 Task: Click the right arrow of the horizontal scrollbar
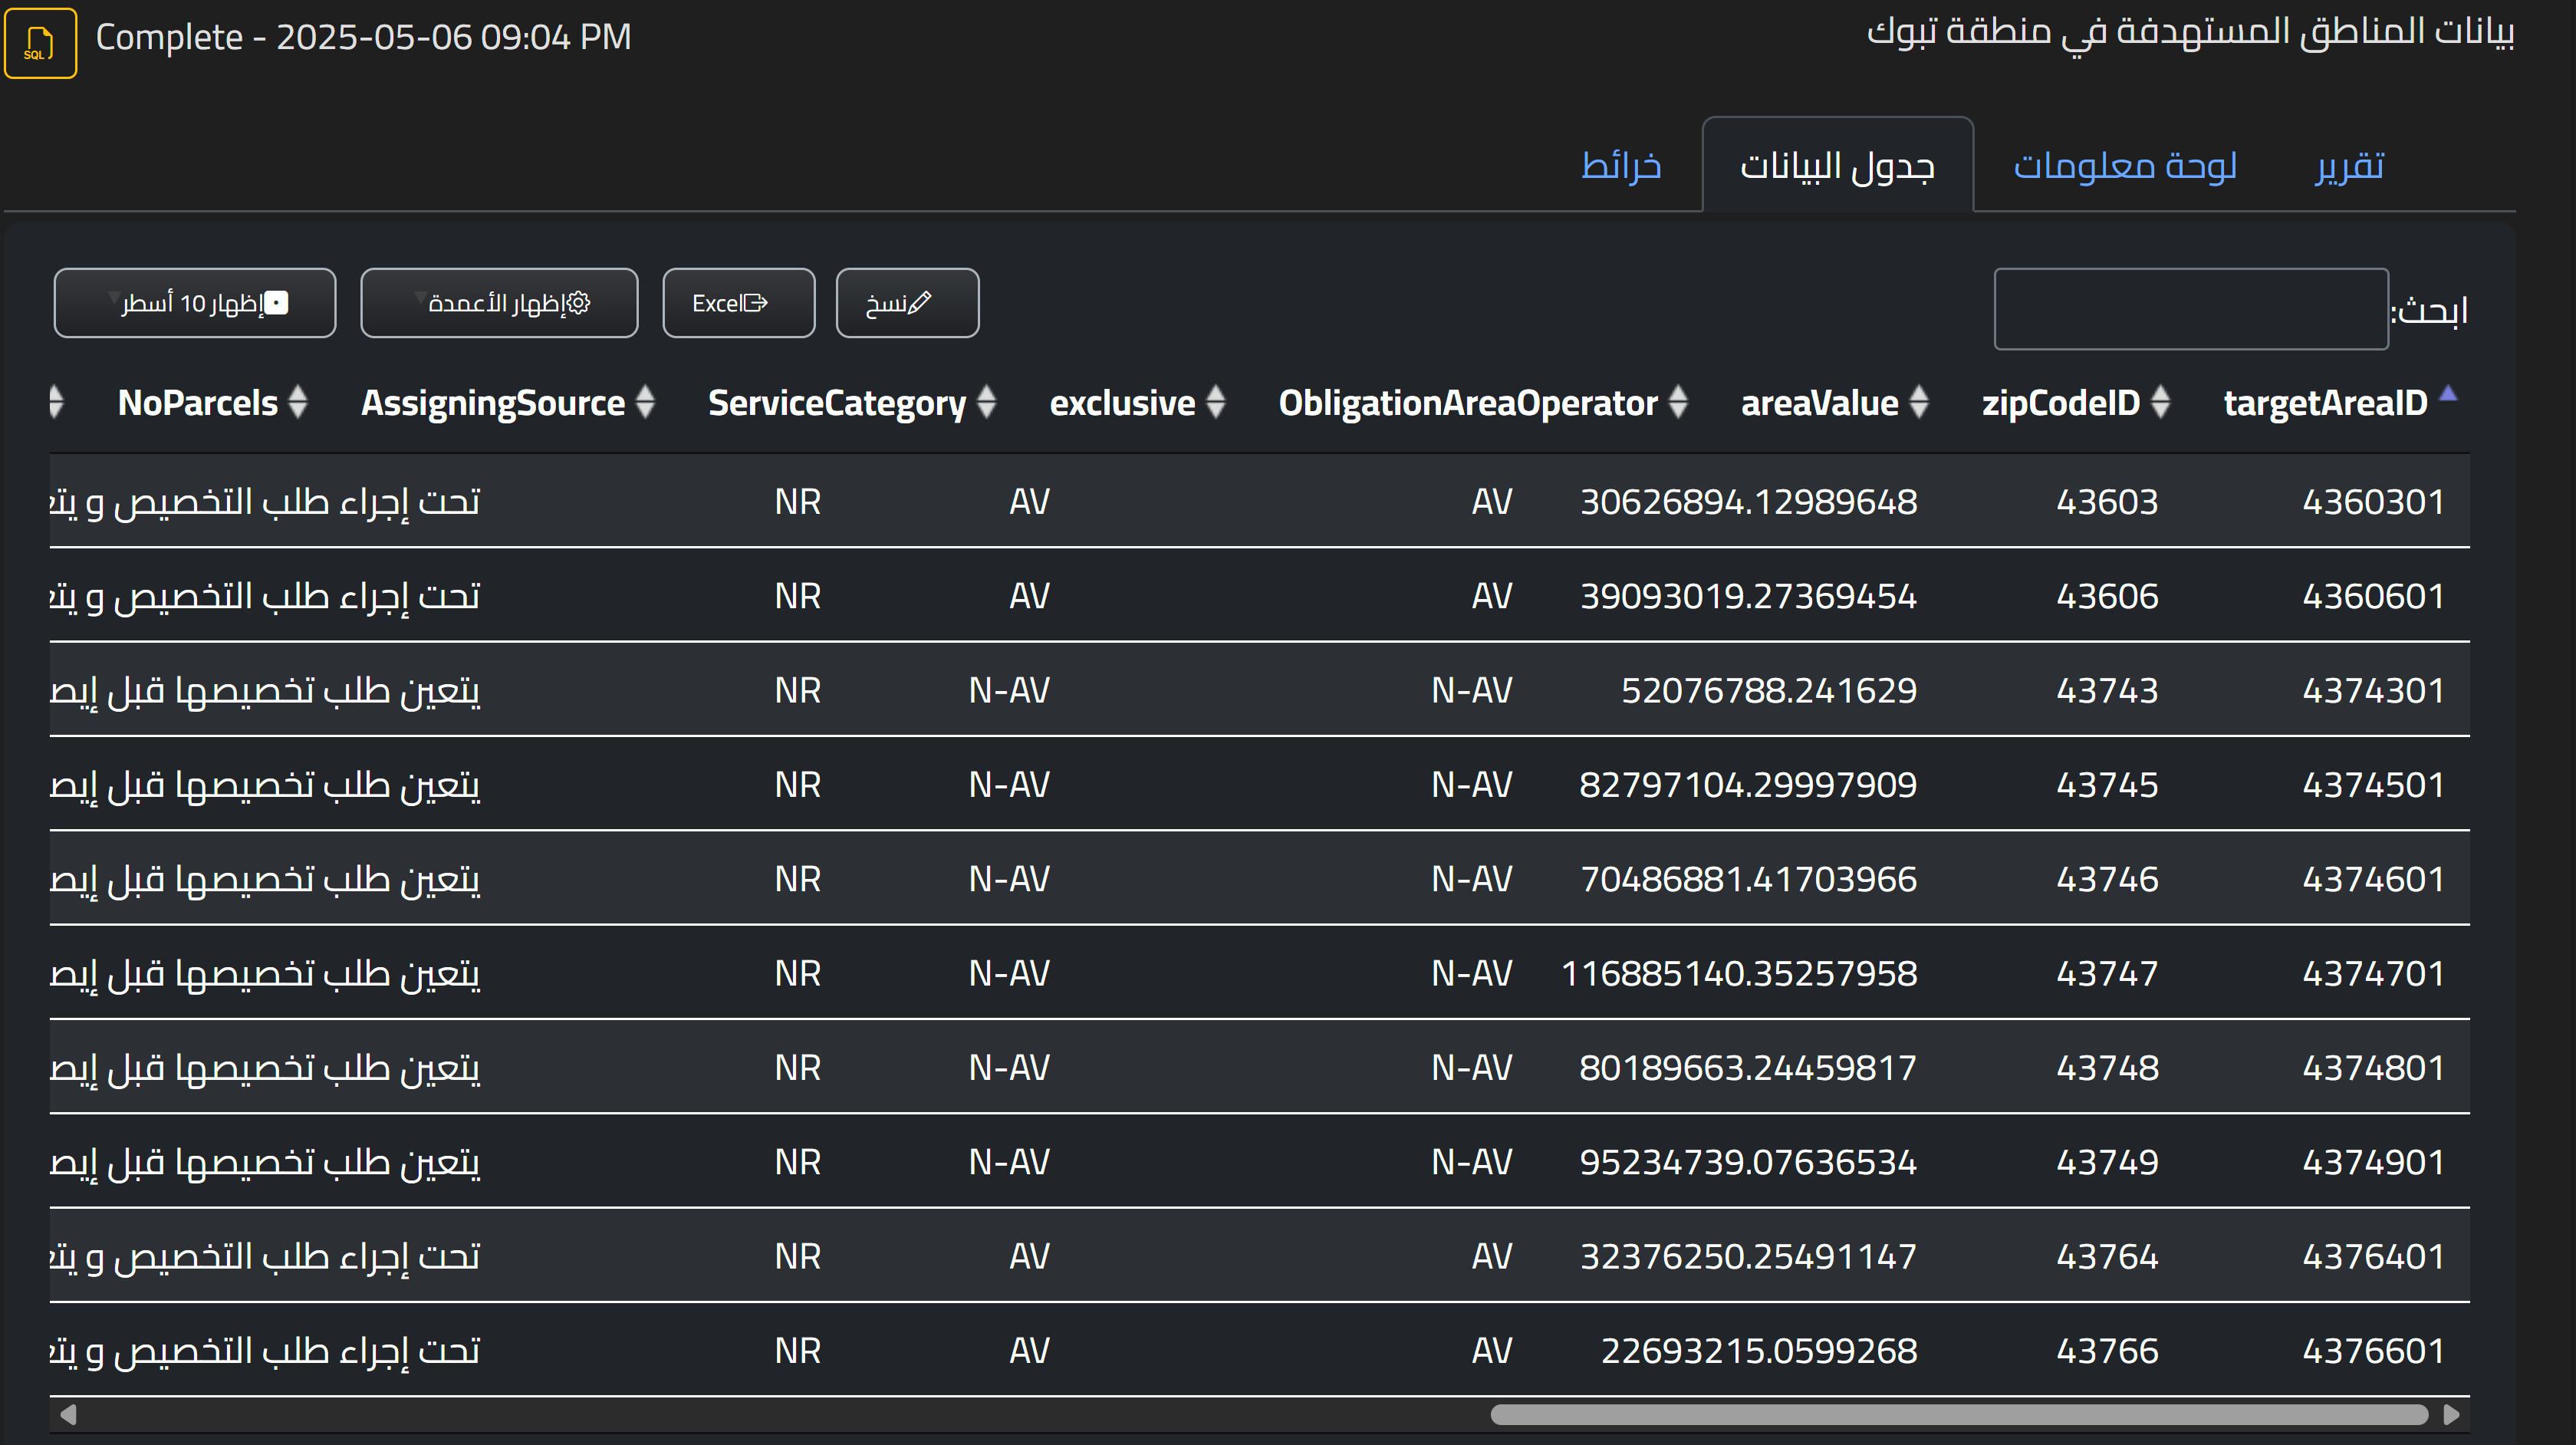(2450, 1414)
